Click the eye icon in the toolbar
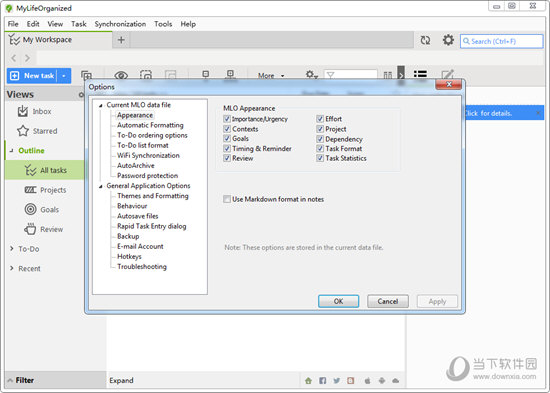 click(121, 75)
